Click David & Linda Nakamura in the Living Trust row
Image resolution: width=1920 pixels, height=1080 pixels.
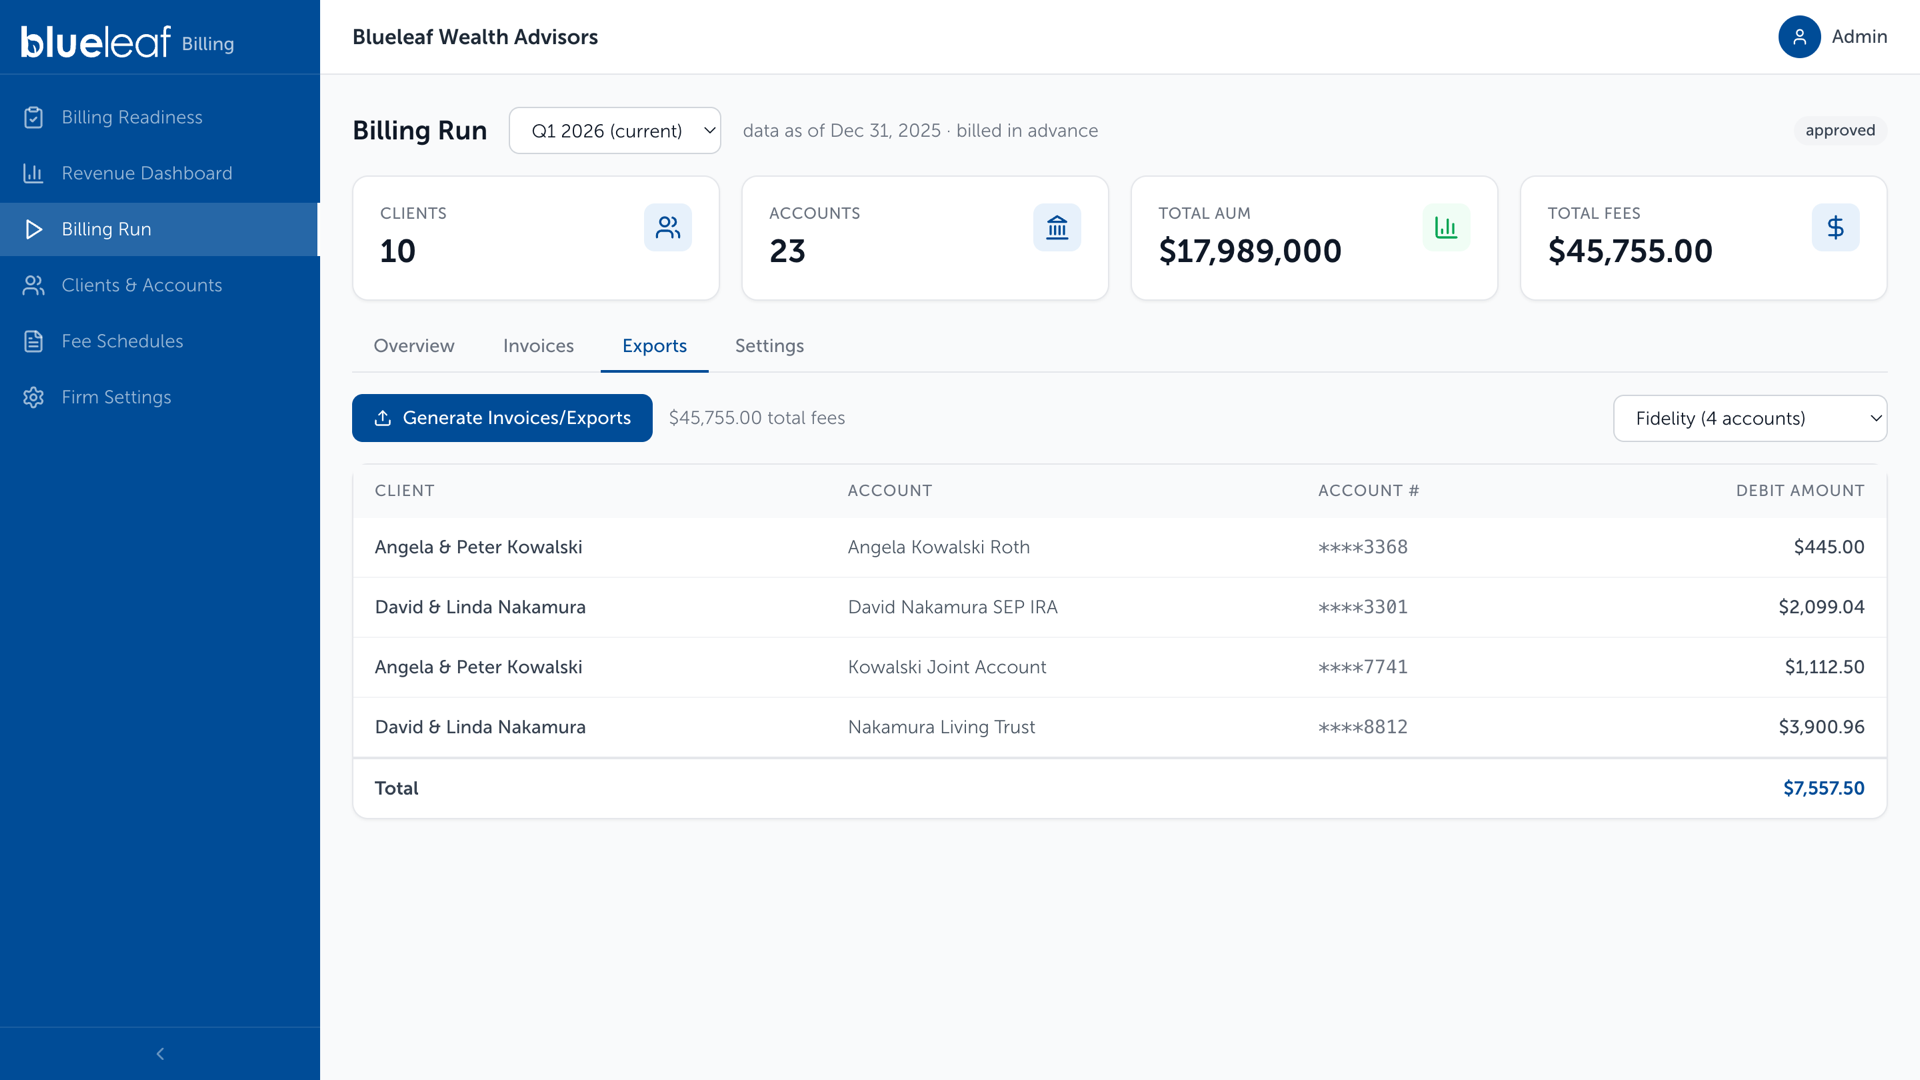[480, 727]
